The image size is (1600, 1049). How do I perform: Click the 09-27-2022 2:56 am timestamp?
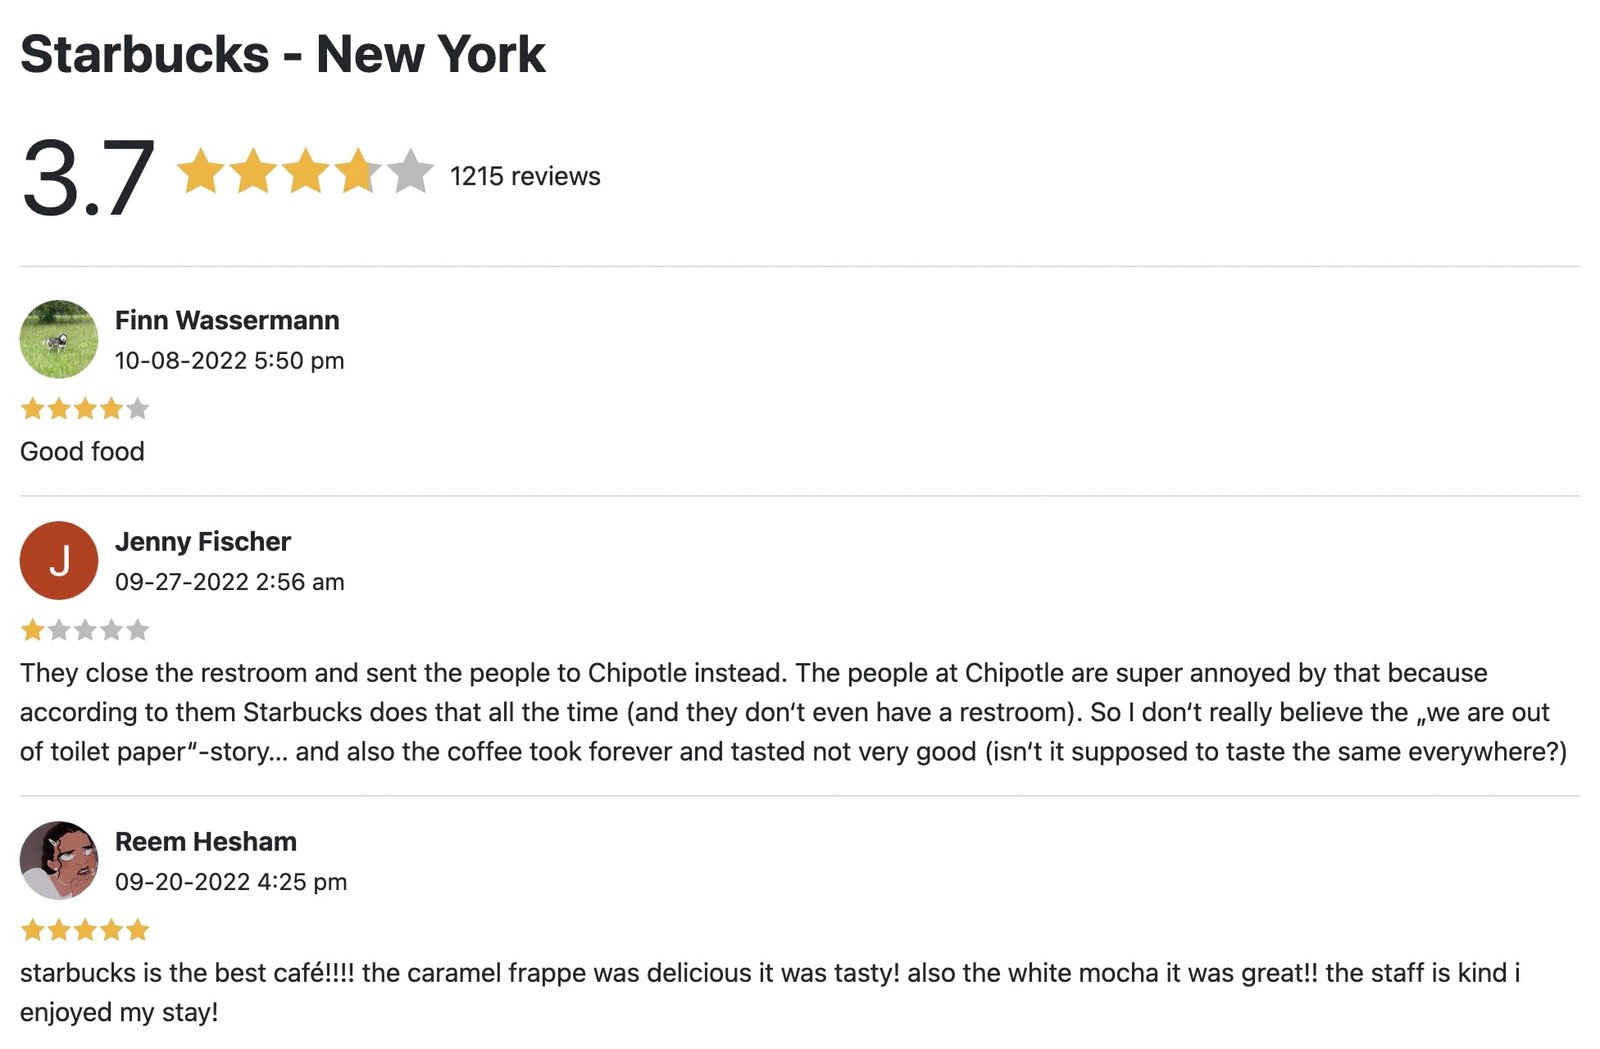point(230,581)
